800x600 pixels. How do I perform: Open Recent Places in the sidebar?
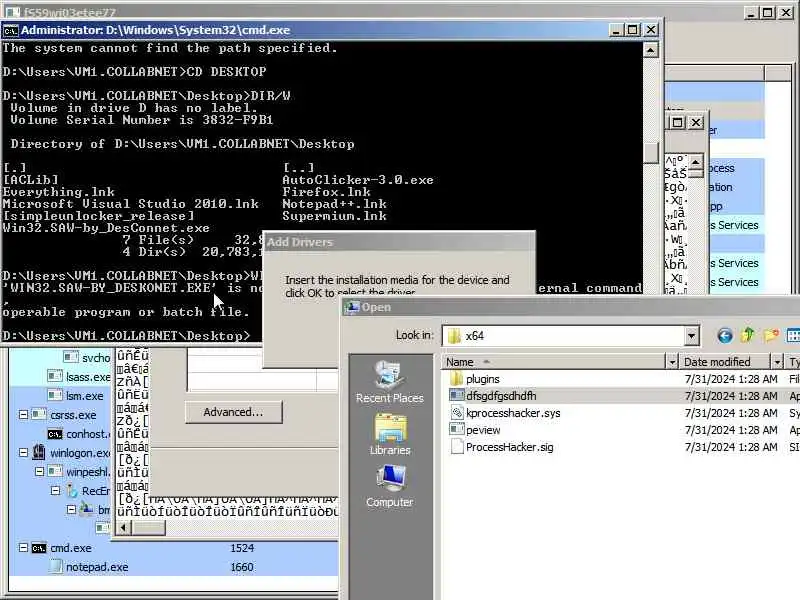coord(389,382)
